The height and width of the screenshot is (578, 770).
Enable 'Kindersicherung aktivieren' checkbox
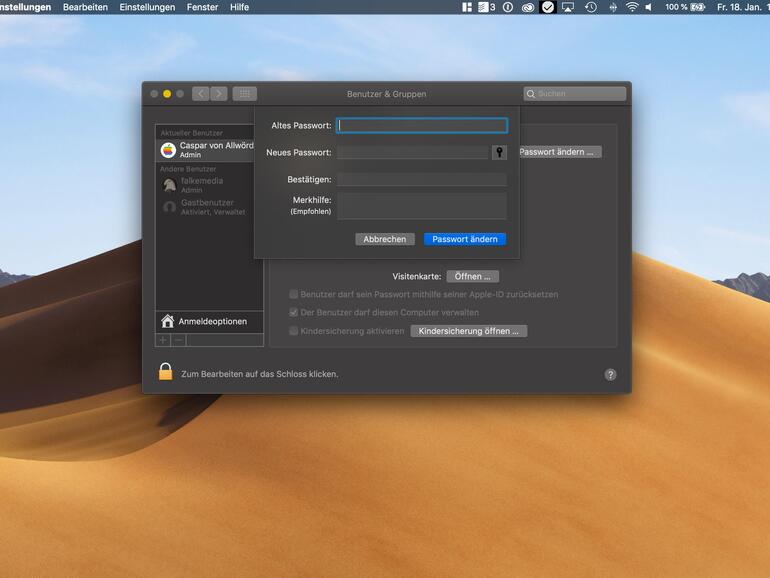294,331
